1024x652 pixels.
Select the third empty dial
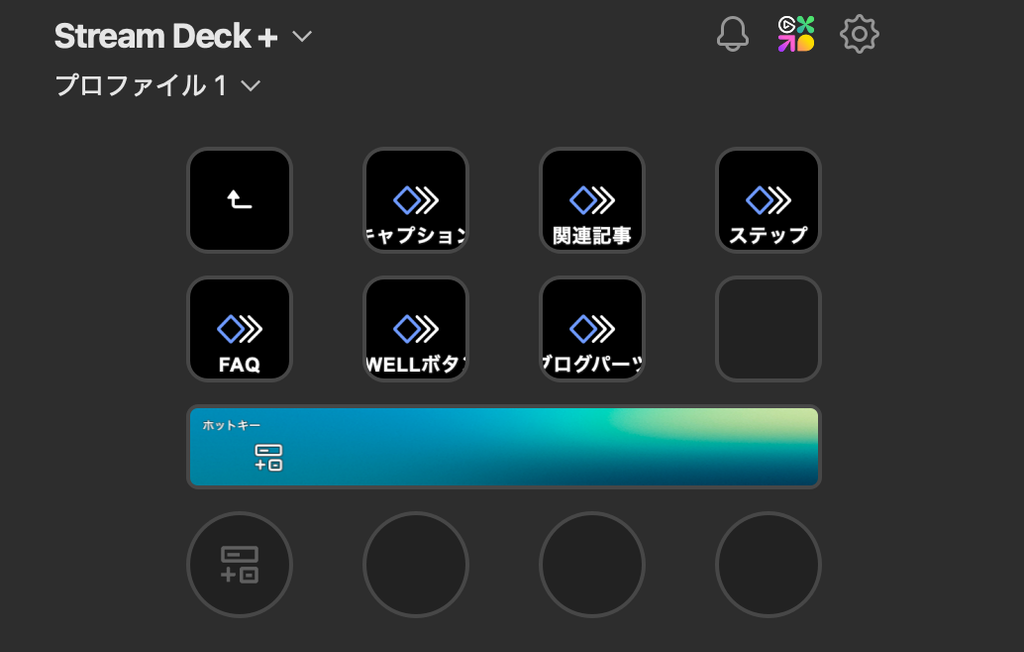[x=592, y=564]
